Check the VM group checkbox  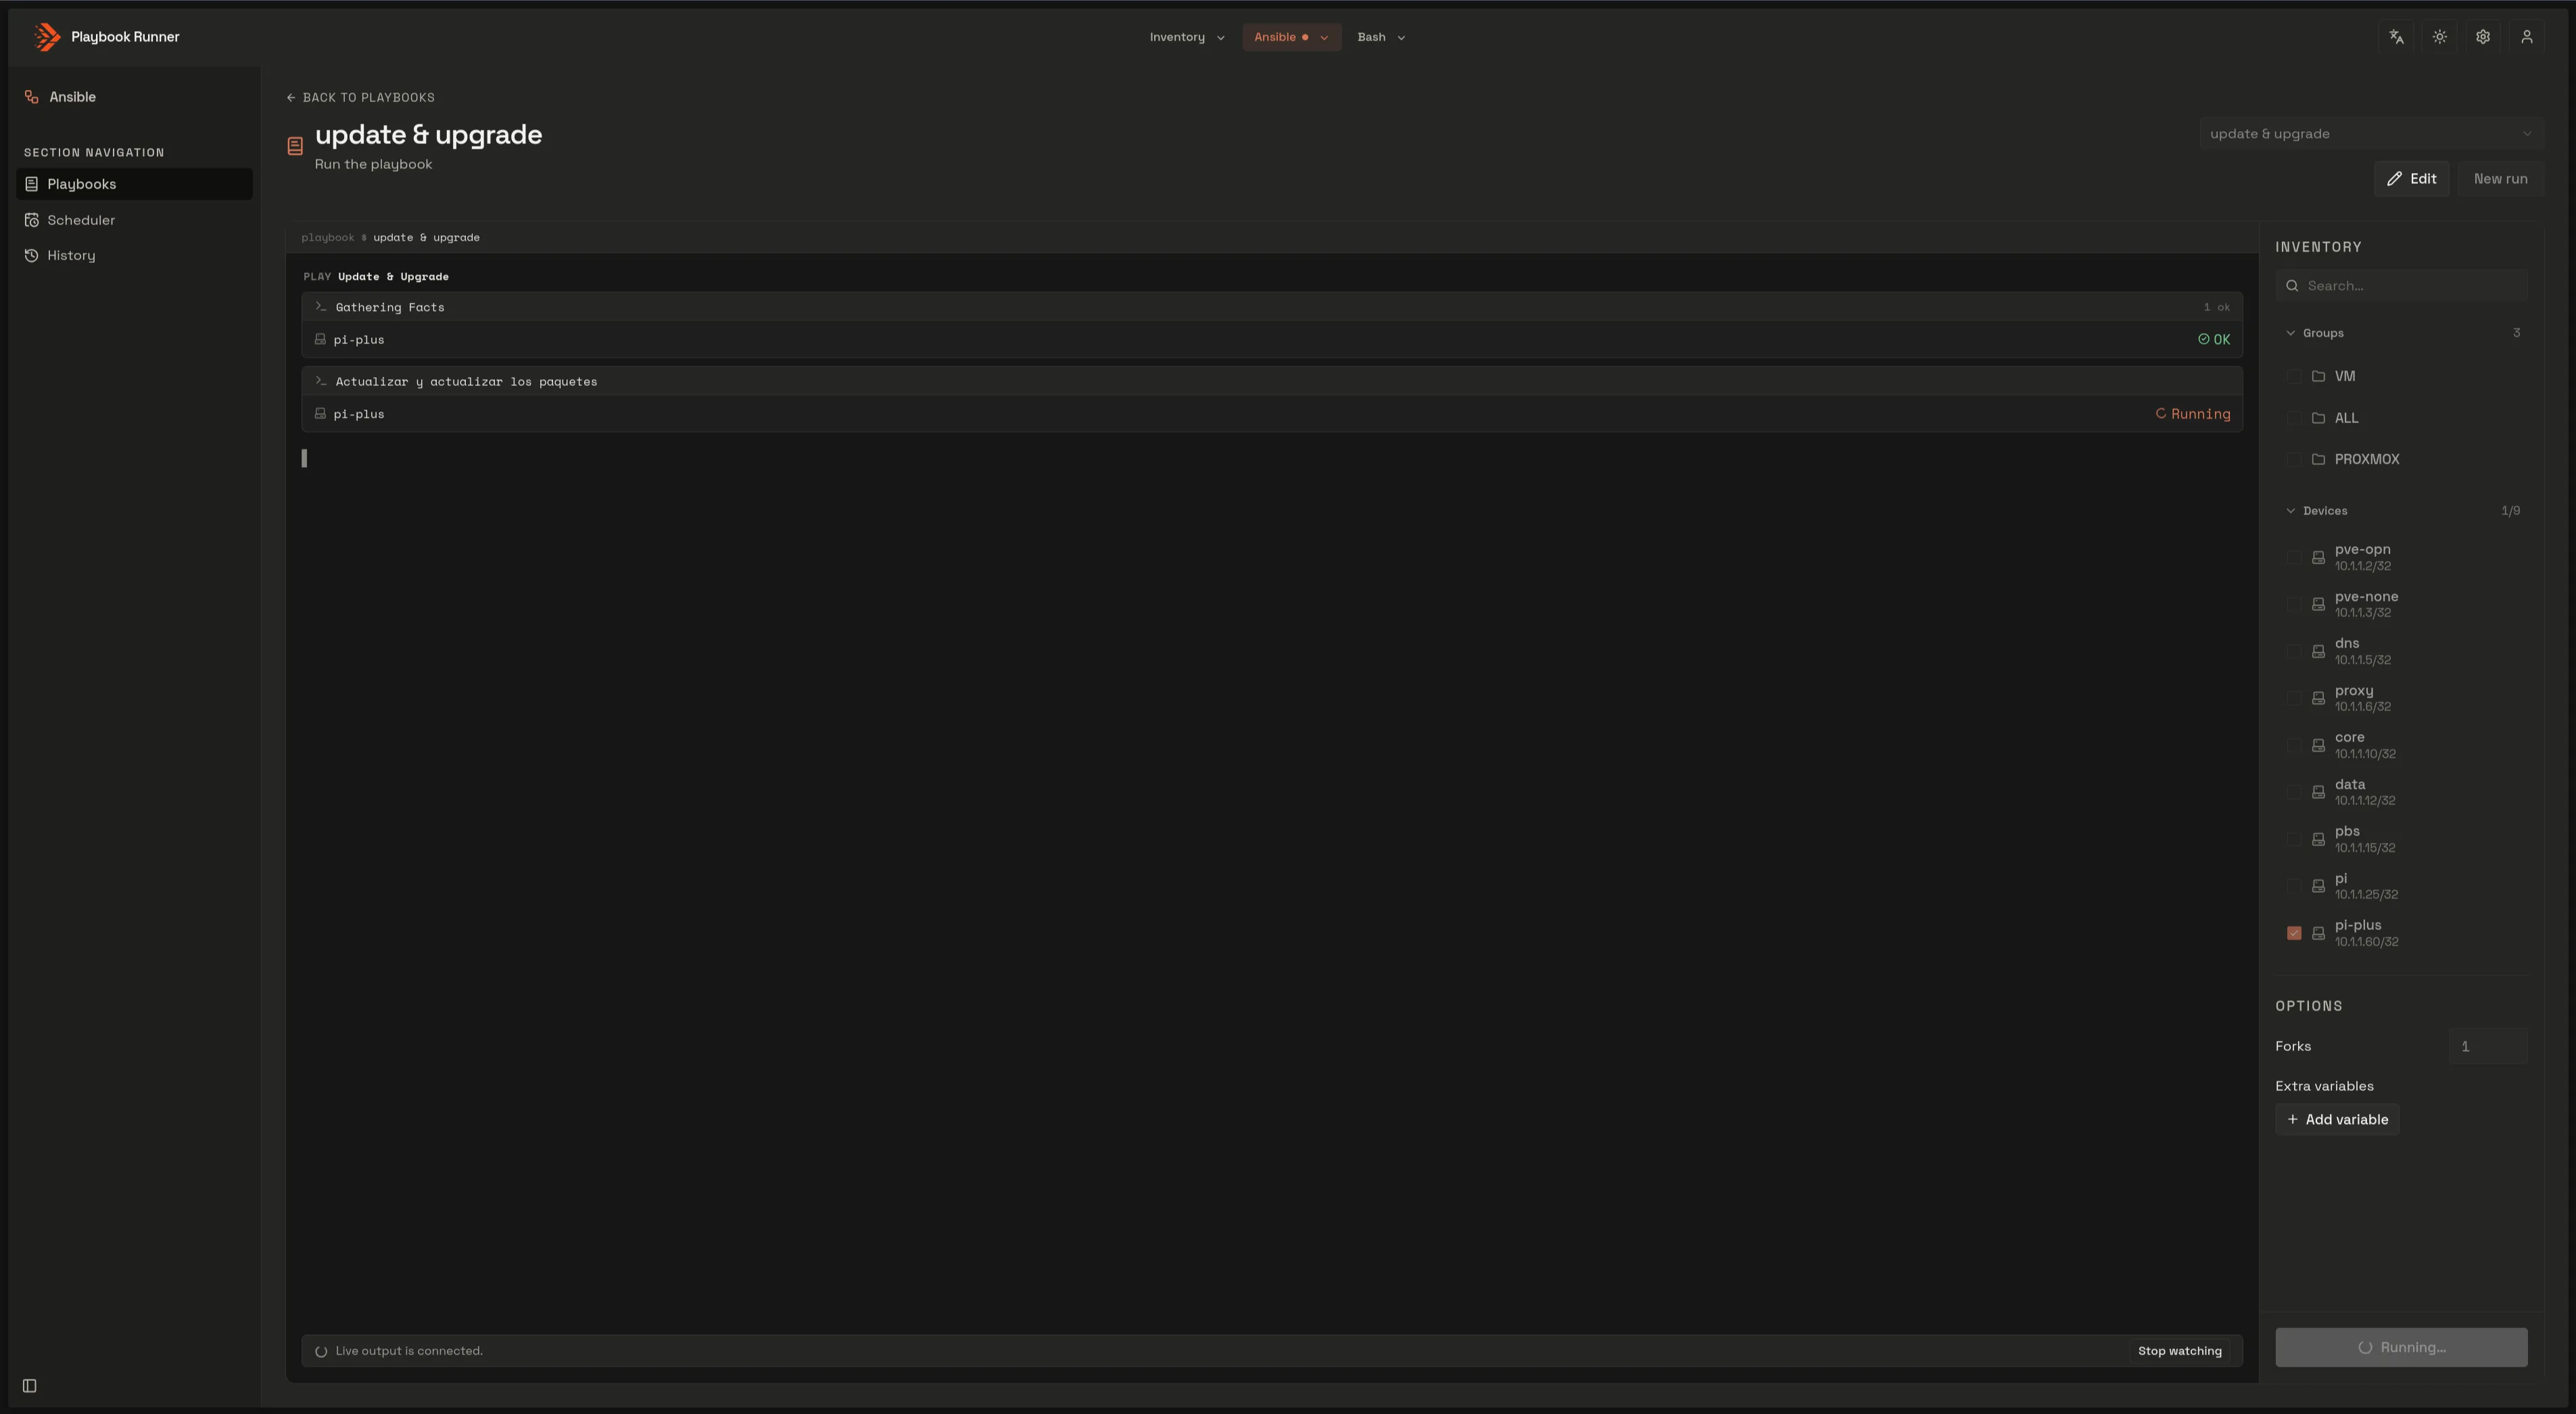click(x=2294, y=376)
